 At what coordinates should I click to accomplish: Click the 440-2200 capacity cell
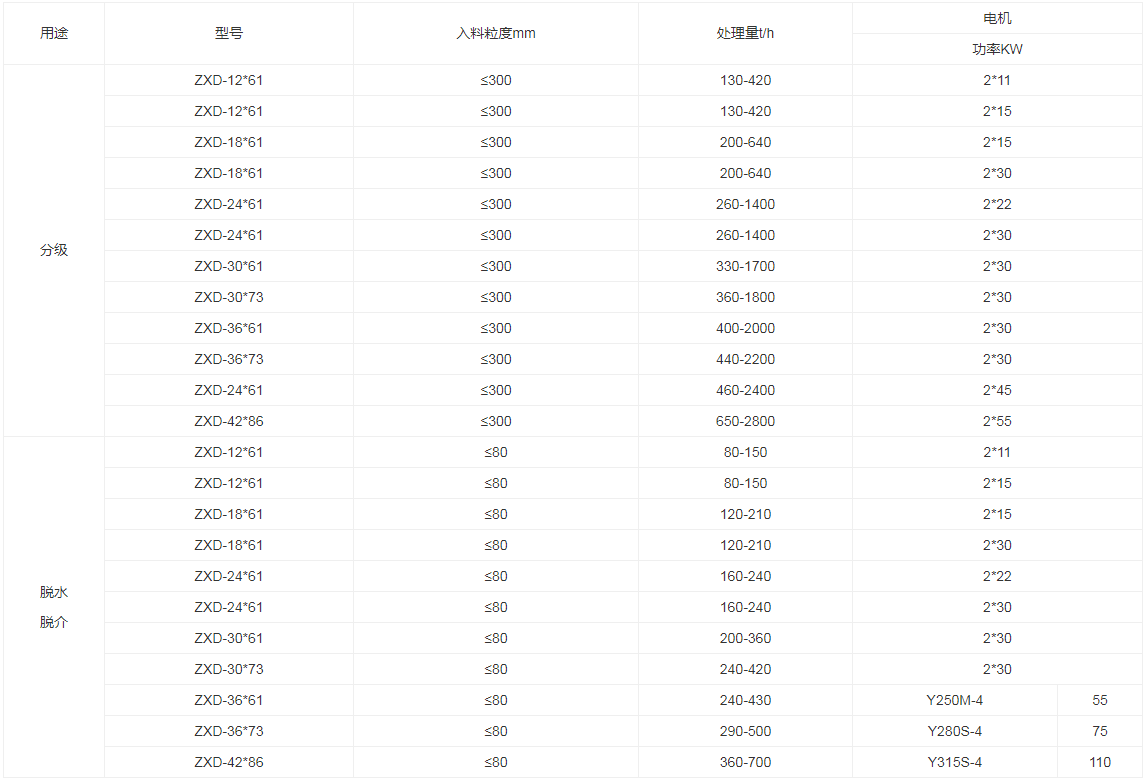click(745, 359)
